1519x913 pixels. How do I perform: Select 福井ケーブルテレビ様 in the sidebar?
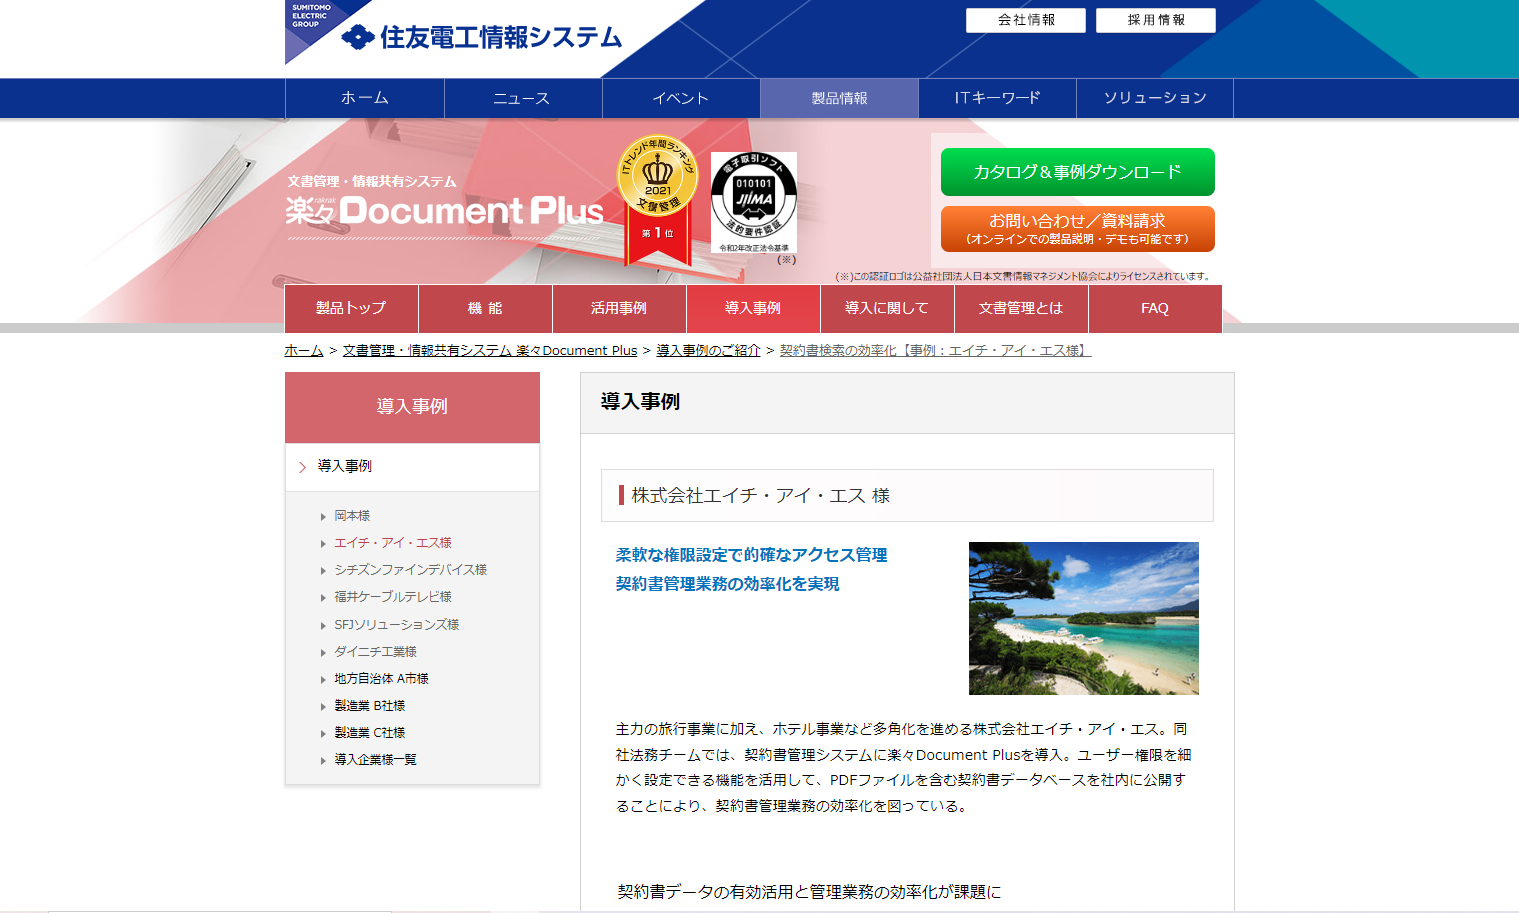pyautogui.click(x=392, y=597)
